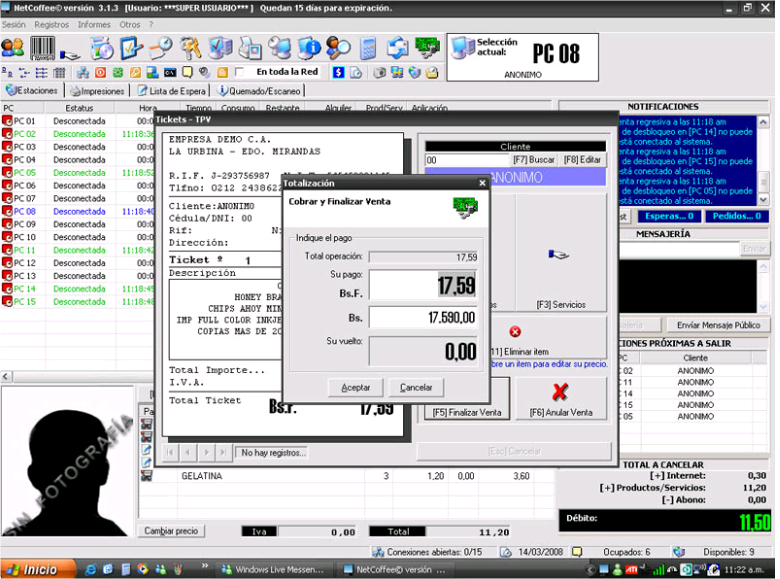The image size is (780, 579).
Task: Click the camera capture icon
Action: [380, 73]
